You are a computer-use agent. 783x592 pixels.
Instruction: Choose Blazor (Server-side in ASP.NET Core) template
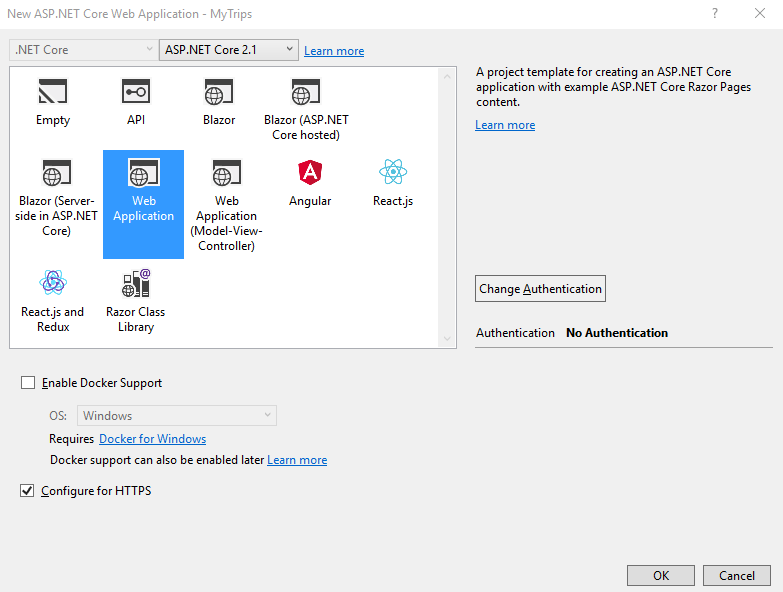(x=56, y=199)
